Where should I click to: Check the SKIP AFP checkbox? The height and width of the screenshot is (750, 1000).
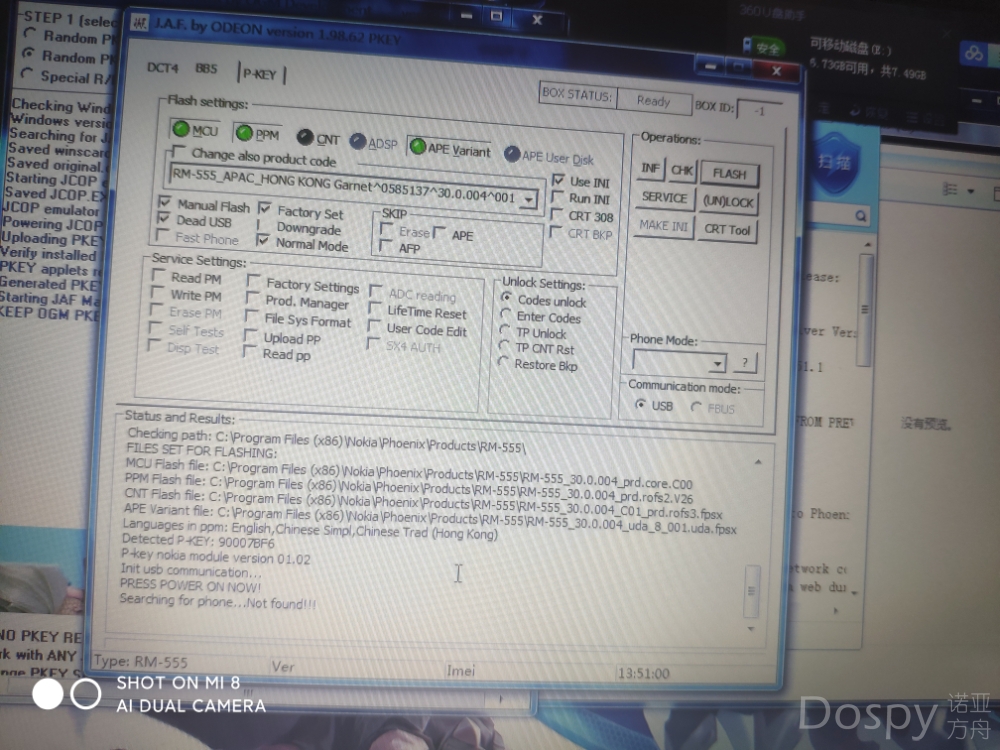385,246
